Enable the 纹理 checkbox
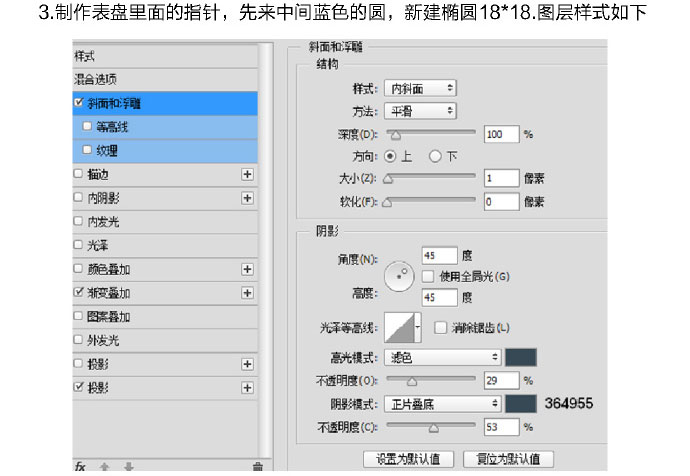 pyautogui.click(x=87, y=150)
